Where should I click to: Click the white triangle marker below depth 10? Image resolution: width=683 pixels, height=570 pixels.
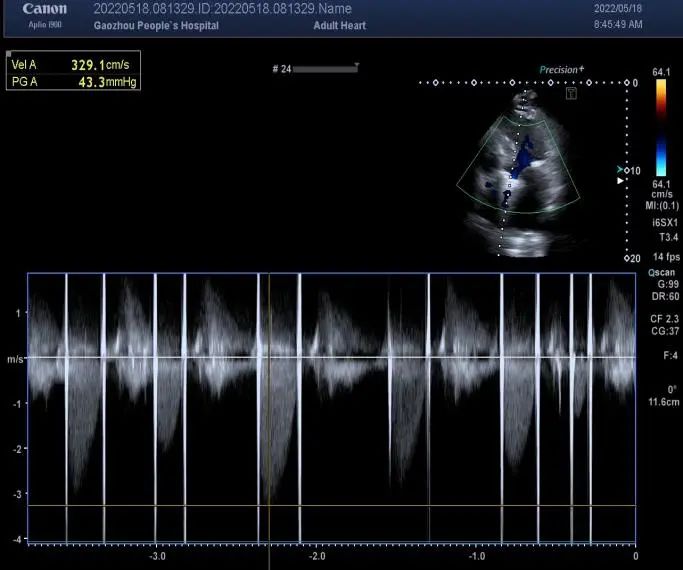[620, 181]
